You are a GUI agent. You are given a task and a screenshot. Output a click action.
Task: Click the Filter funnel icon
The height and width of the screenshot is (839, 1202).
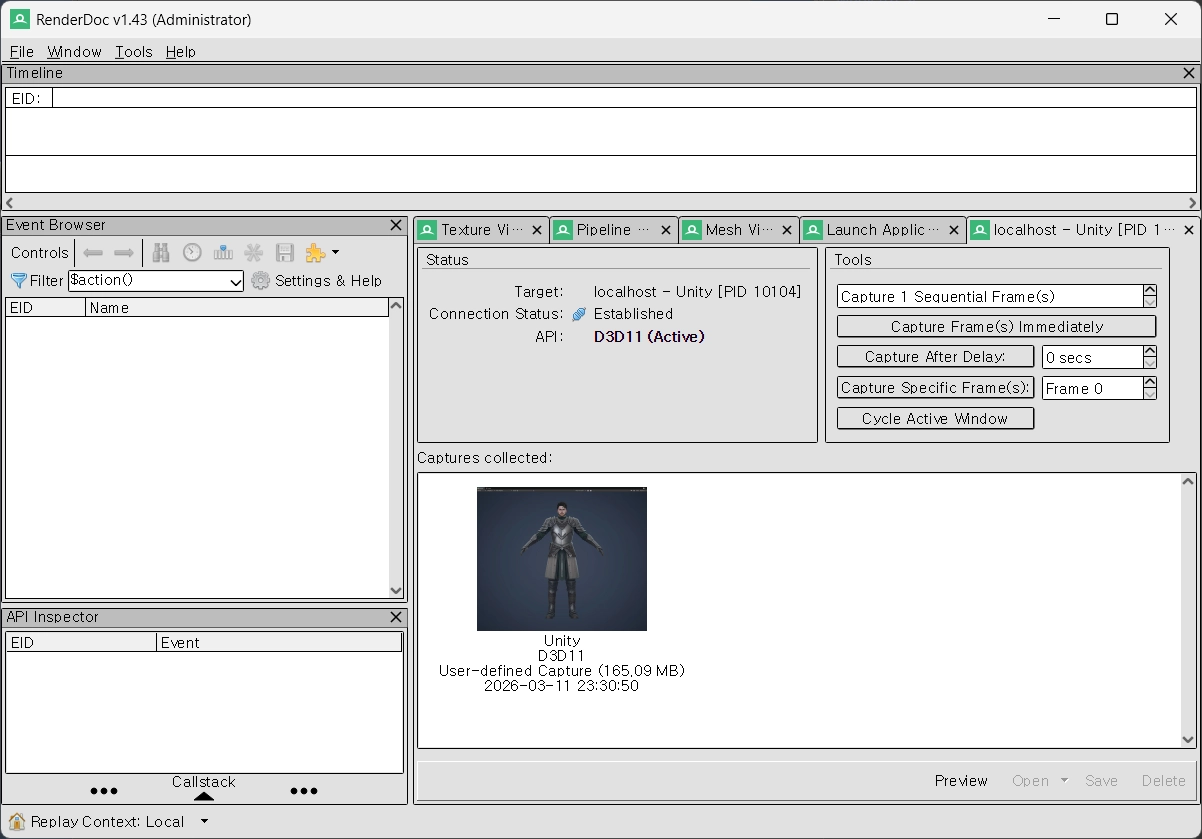click(x=18, y=281)
